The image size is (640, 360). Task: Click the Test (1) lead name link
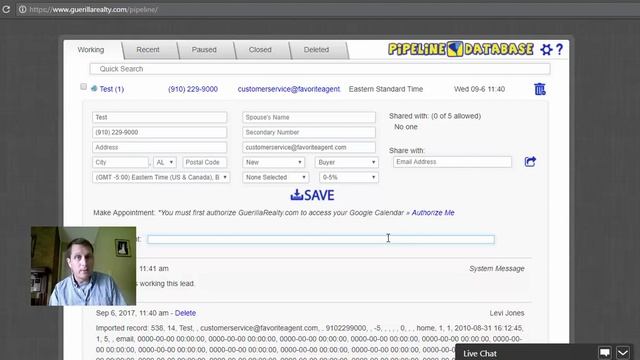click(x=111, y=89)
